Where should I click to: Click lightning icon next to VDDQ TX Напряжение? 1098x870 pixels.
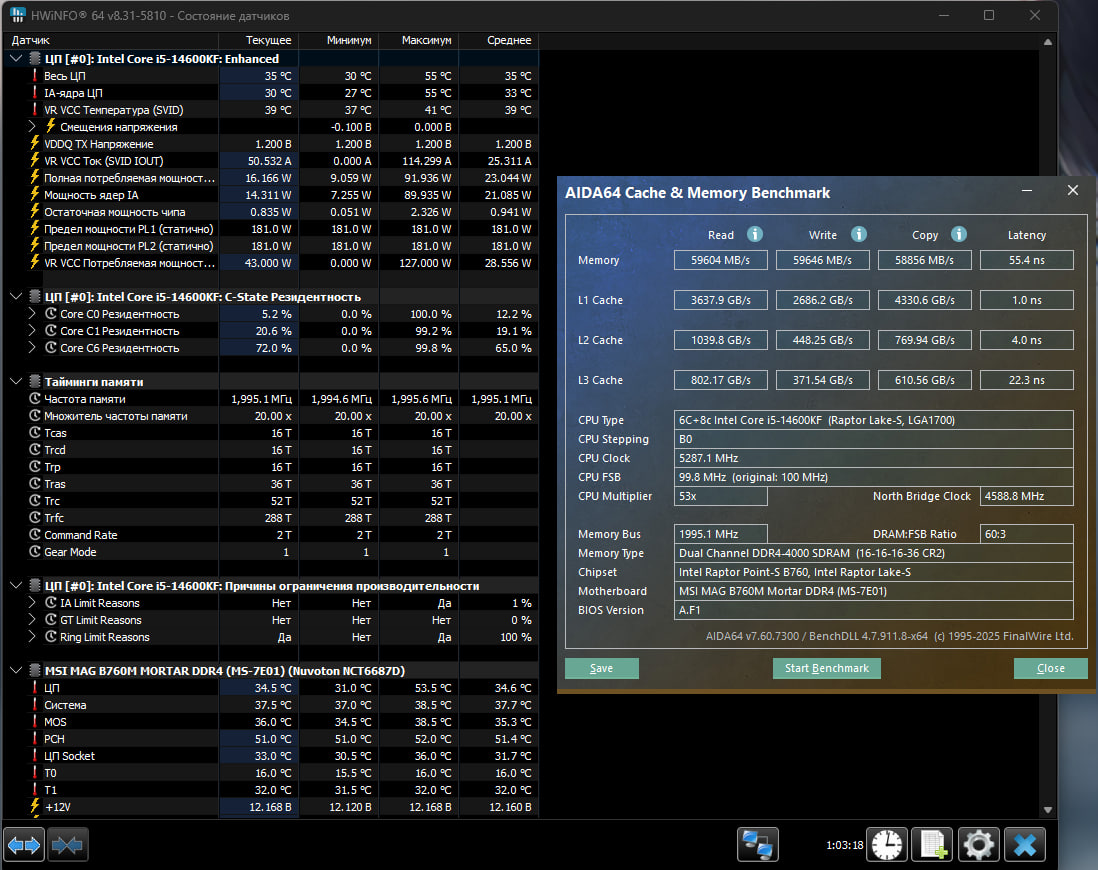(34, 144)
